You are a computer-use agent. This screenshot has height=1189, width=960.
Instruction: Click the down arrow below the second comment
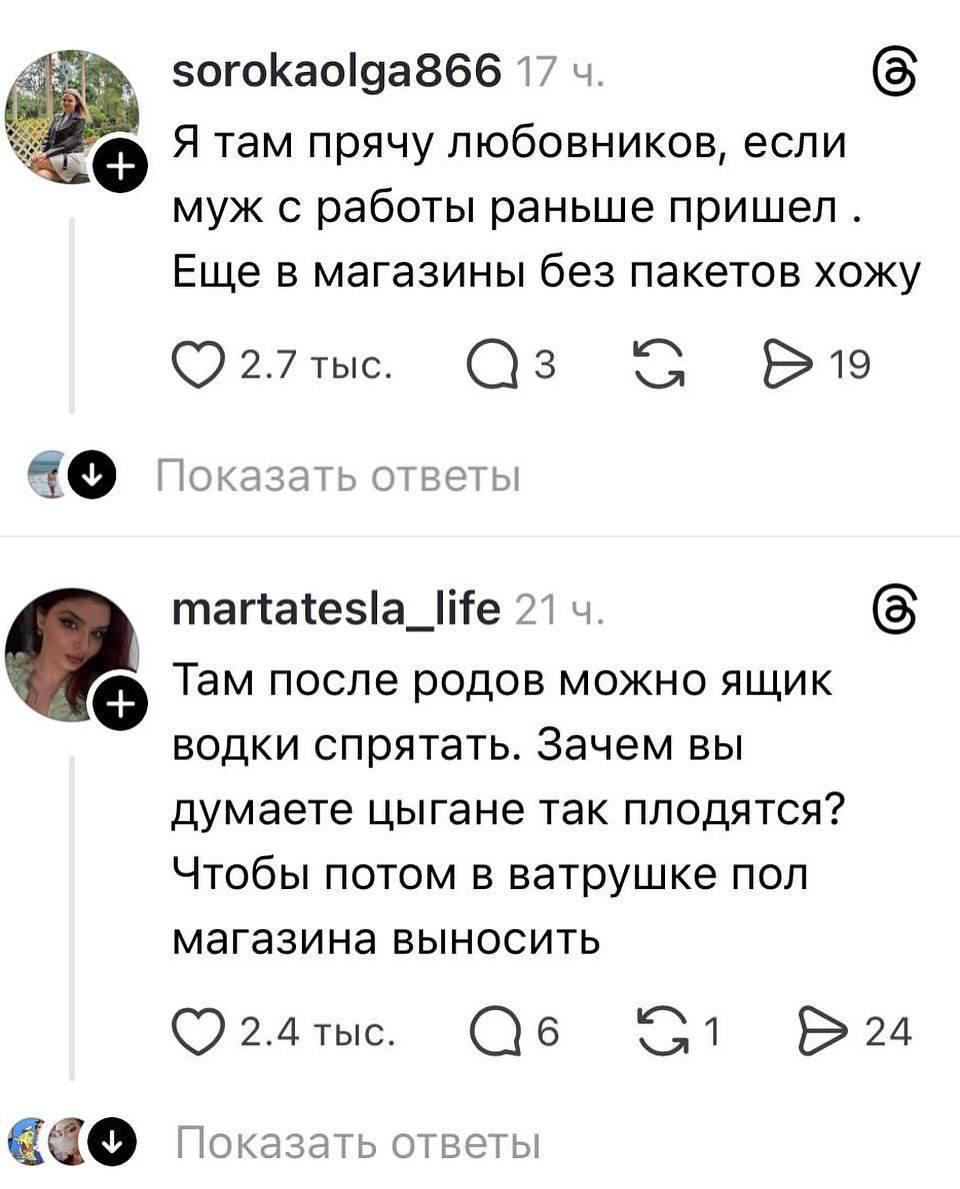coord(113,1141)
